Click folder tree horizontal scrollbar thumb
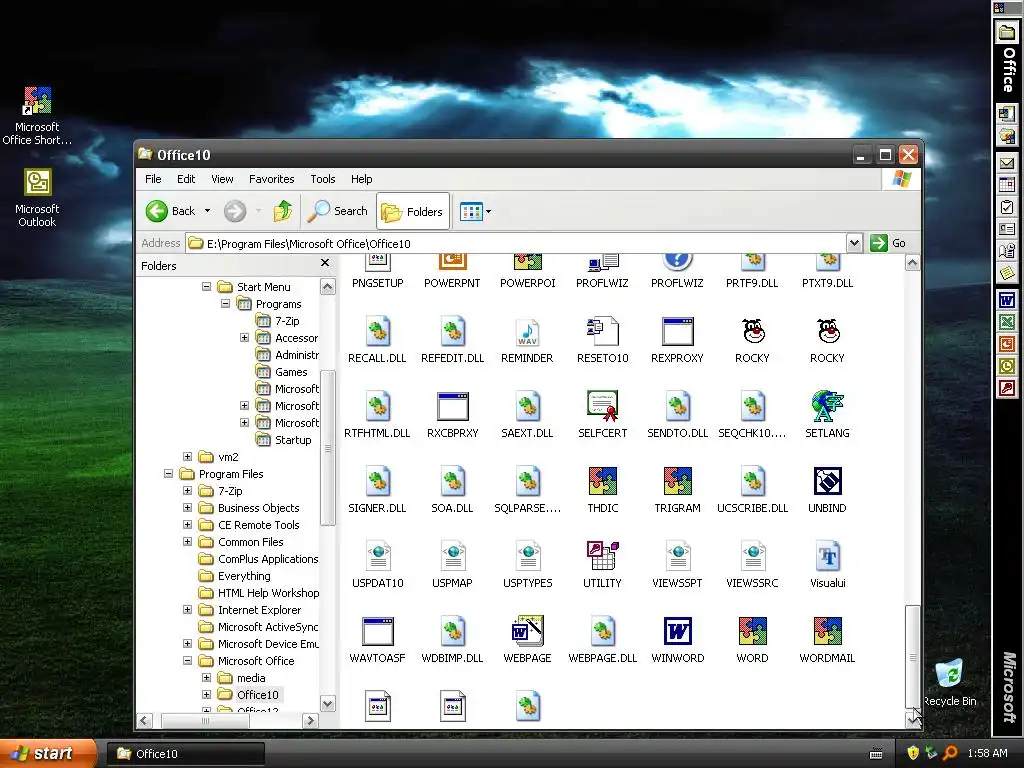 205,720
